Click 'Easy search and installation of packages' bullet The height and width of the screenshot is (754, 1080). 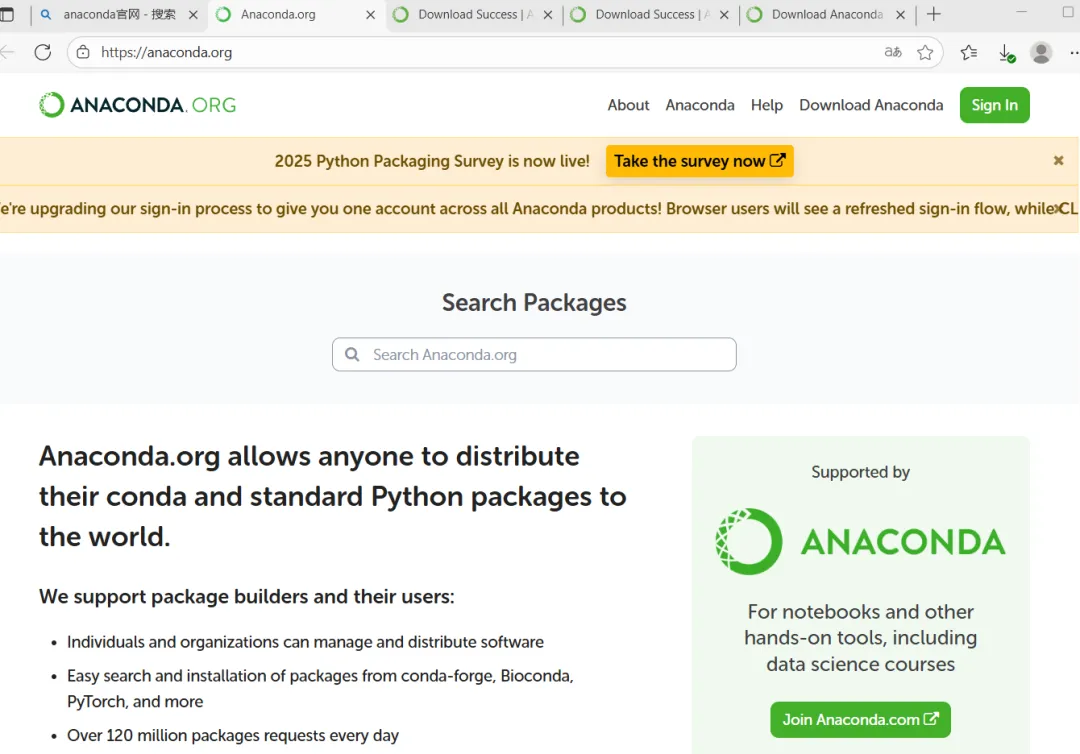(x=320, y=689)
